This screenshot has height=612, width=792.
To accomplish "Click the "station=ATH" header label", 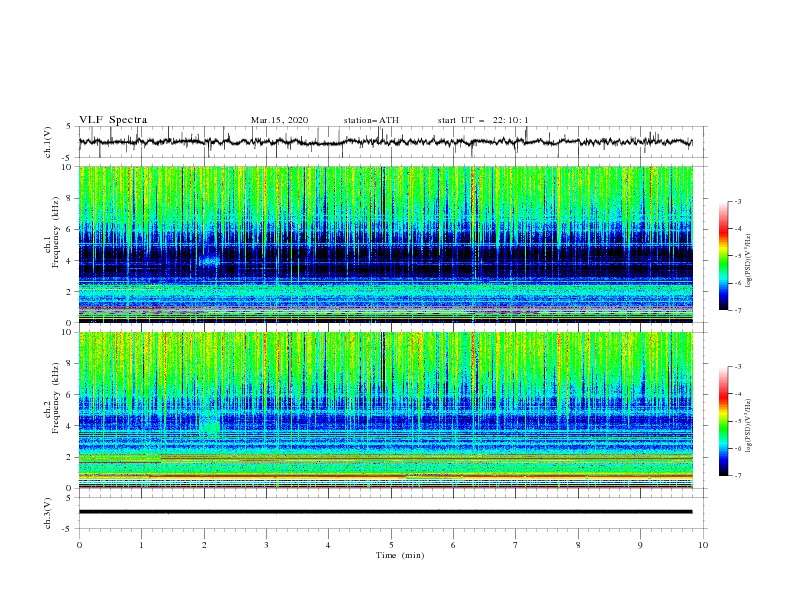I will click(x=371, y=120).
